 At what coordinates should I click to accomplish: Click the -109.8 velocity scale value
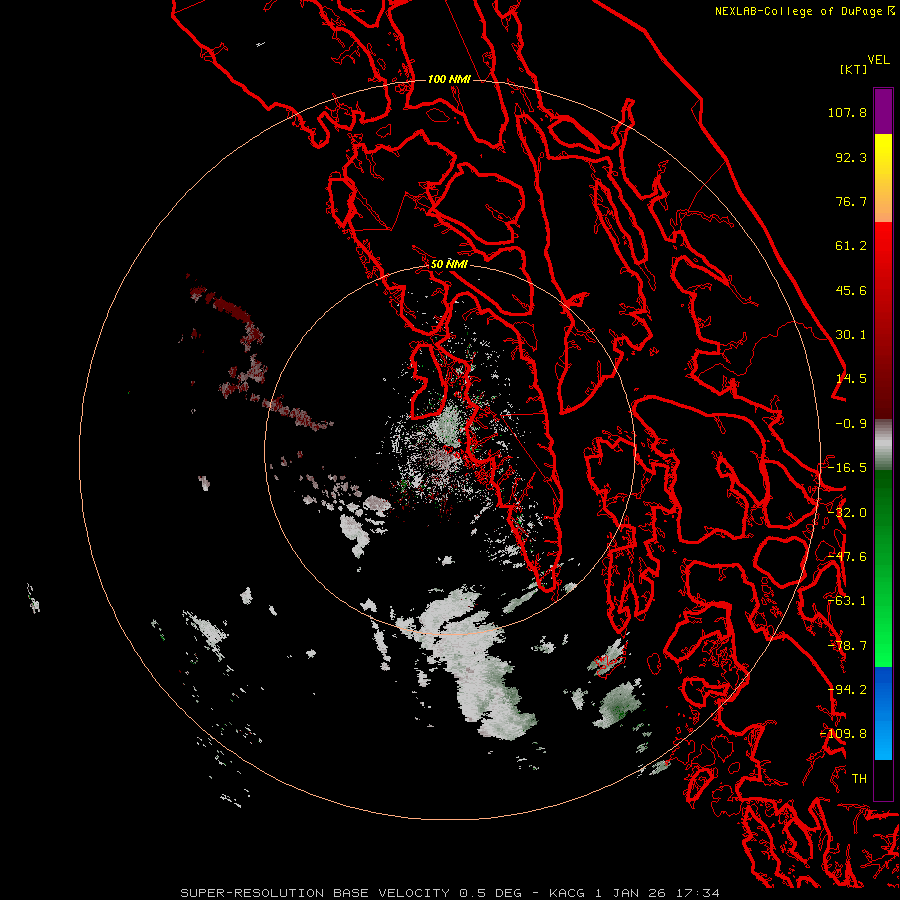844,734
